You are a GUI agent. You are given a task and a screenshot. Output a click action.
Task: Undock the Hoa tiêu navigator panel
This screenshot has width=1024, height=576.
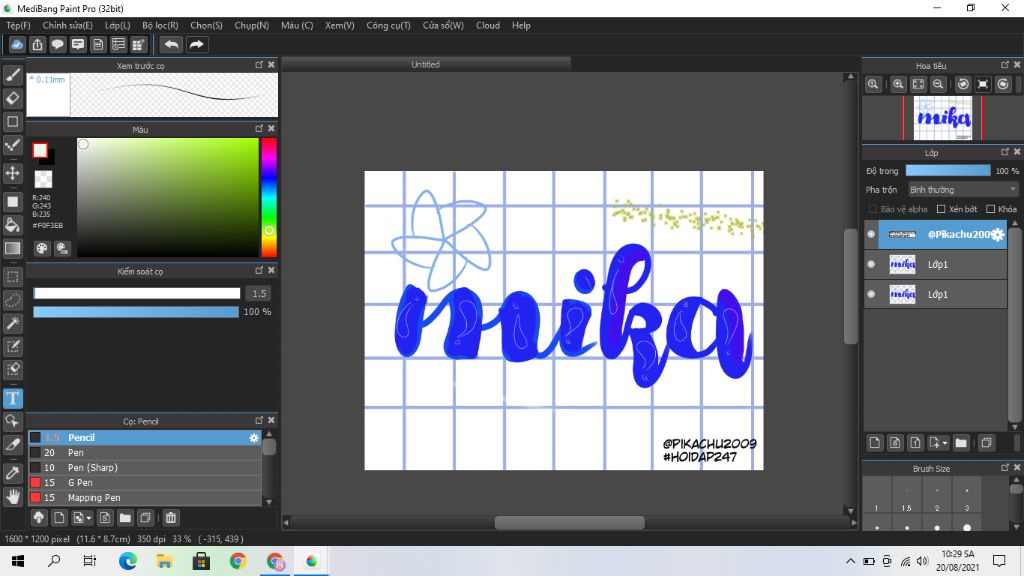pos(1005,65)
